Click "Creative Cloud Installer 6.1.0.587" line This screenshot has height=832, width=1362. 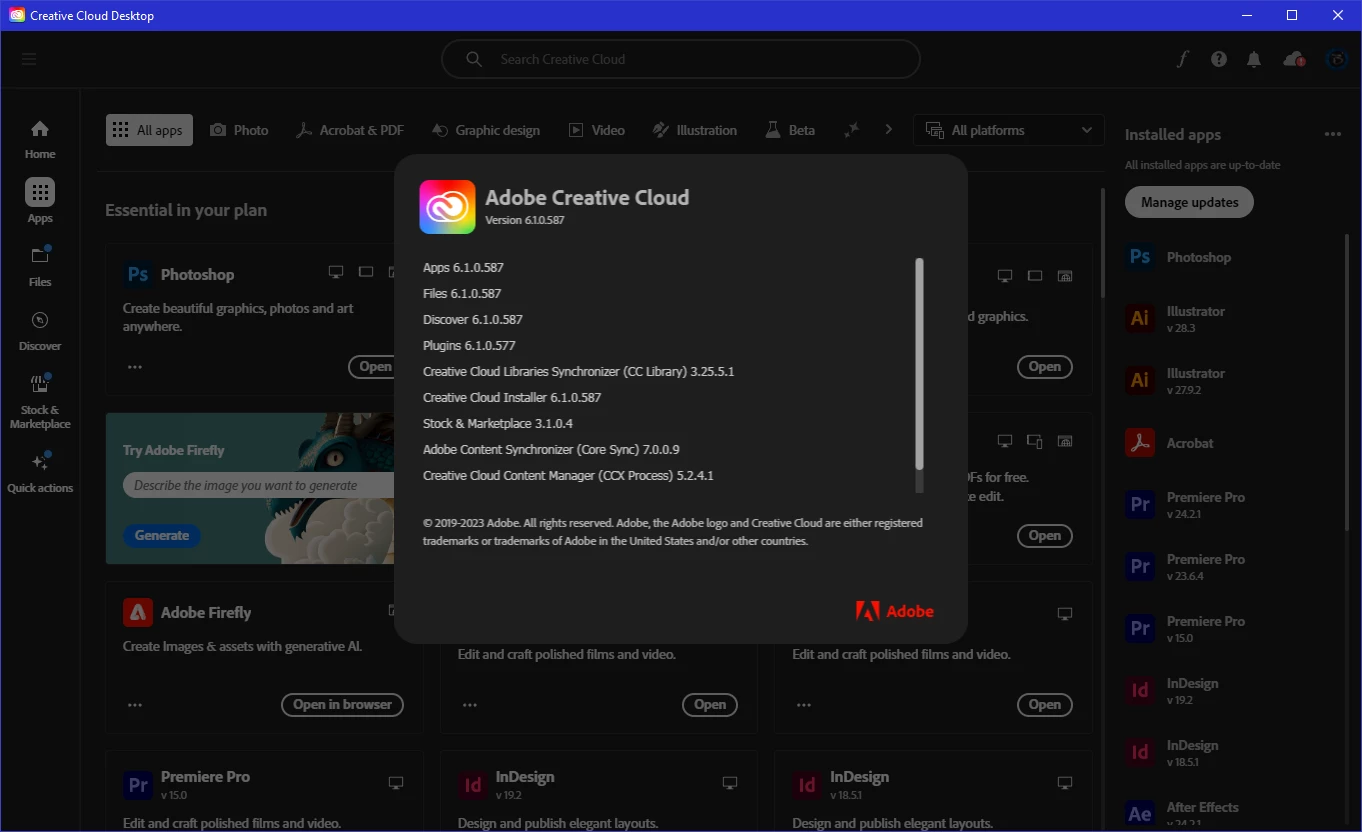512,398
